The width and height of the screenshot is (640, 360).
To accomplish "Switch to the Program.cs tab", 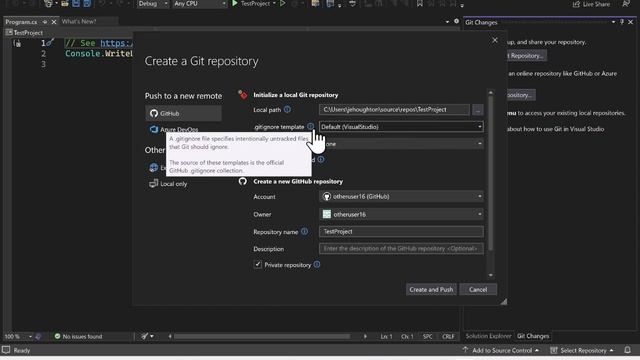I will click(x=21, y=22).
